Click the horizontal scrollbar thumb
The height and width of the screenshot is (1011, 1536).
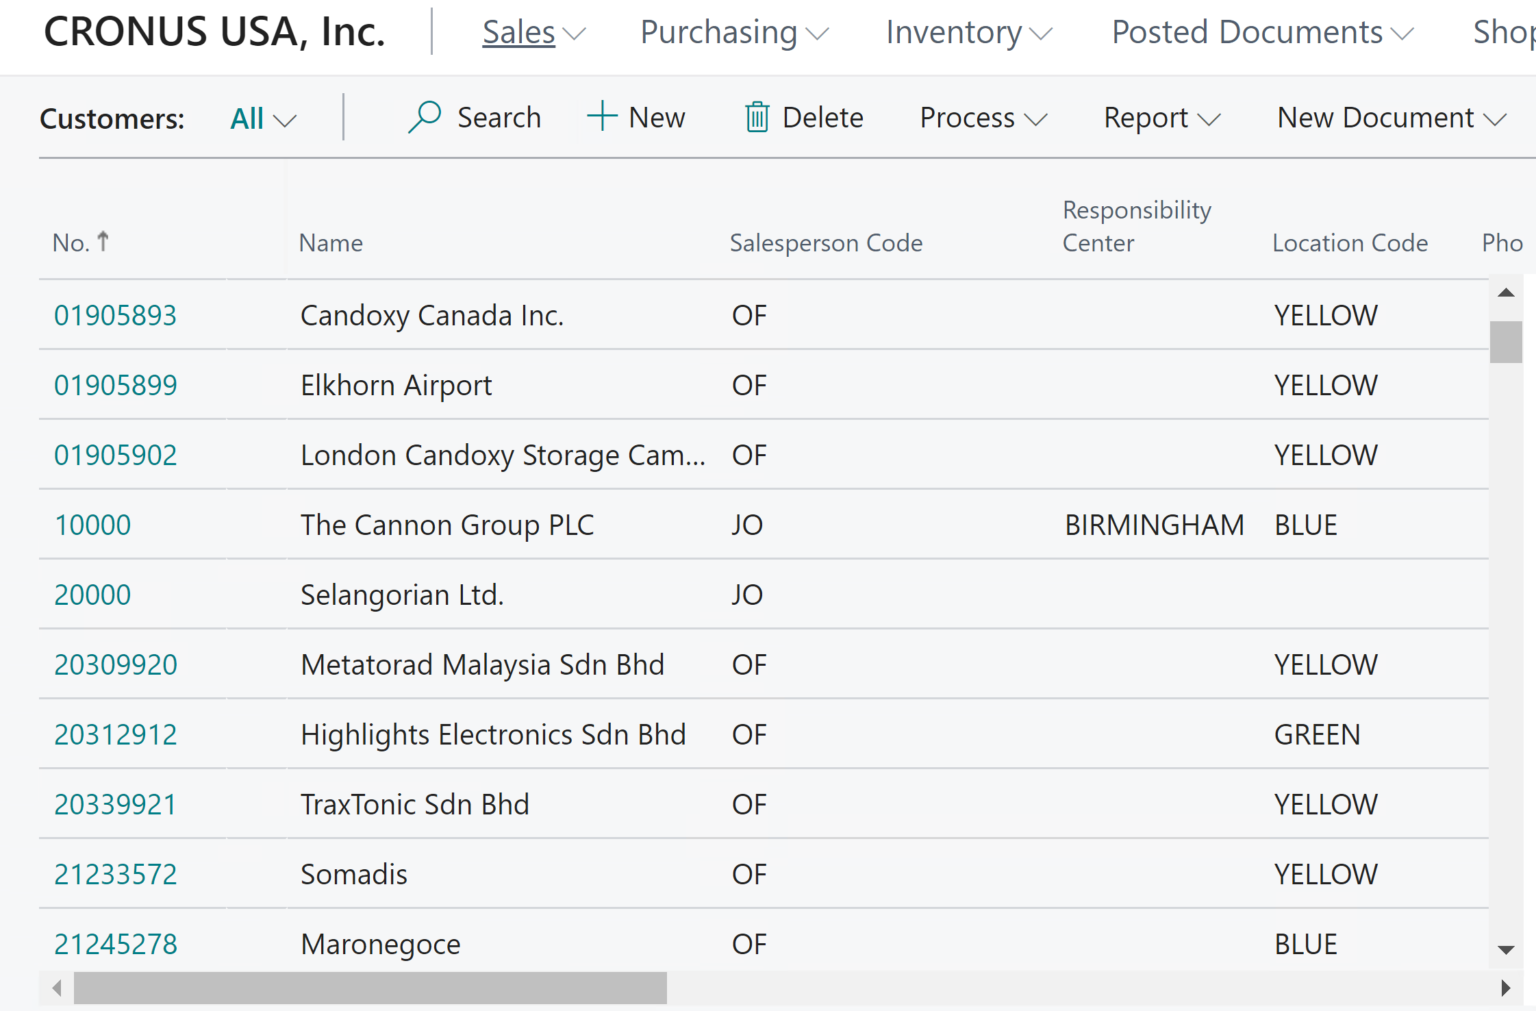370,988
